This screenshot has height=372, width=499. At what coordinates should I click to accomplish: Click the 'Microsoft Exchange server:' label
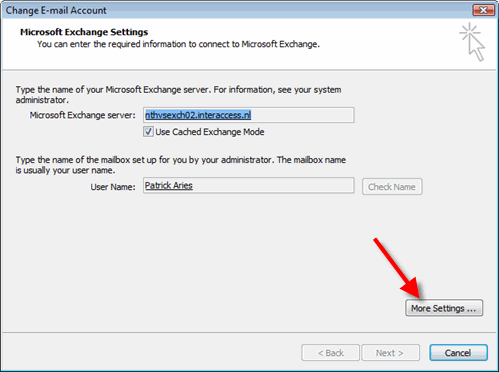[x=83, y=115]
